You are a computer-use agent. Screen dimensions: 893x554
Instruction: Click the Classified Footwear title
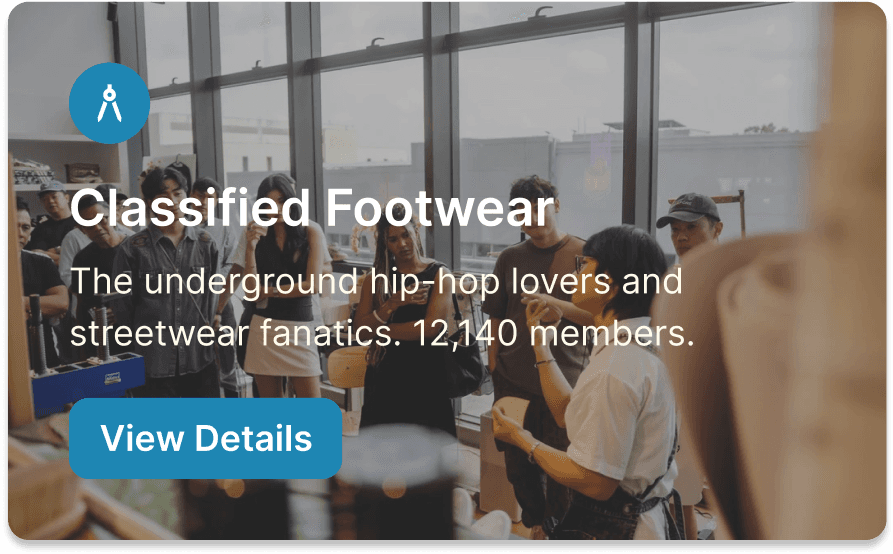click(312, 207)
